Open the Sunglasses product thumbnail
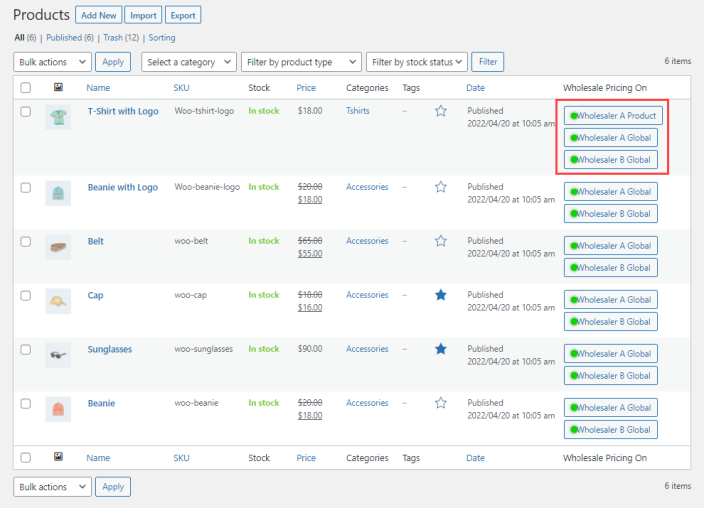This screenshot has height=508, width=704. tap(58, 355)
